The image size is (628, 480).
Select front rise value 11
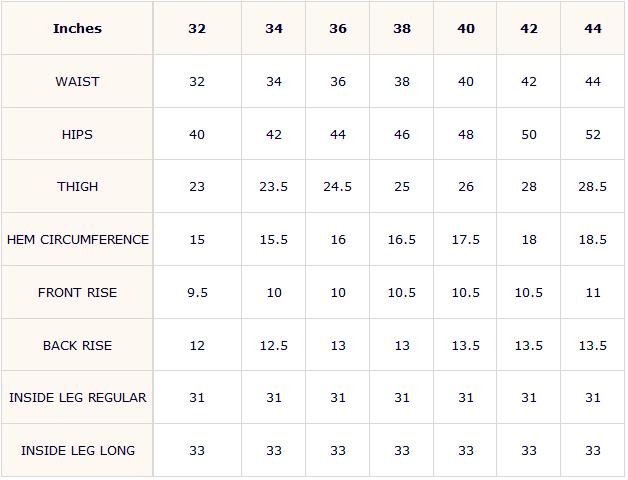click(x=593, y=292)
